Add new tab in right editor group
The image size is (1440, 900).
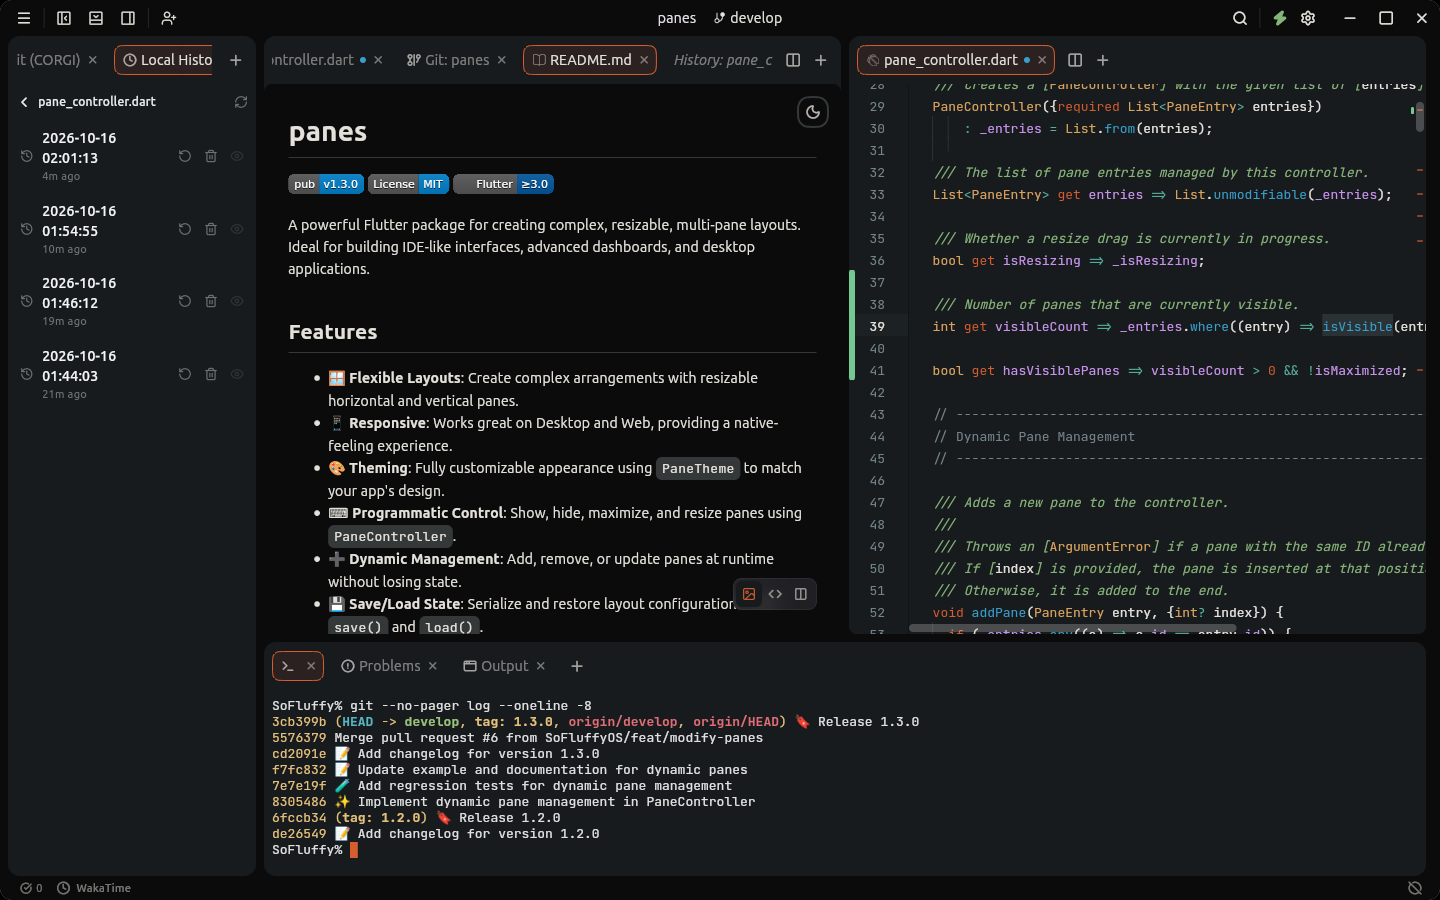[1103, 60]
